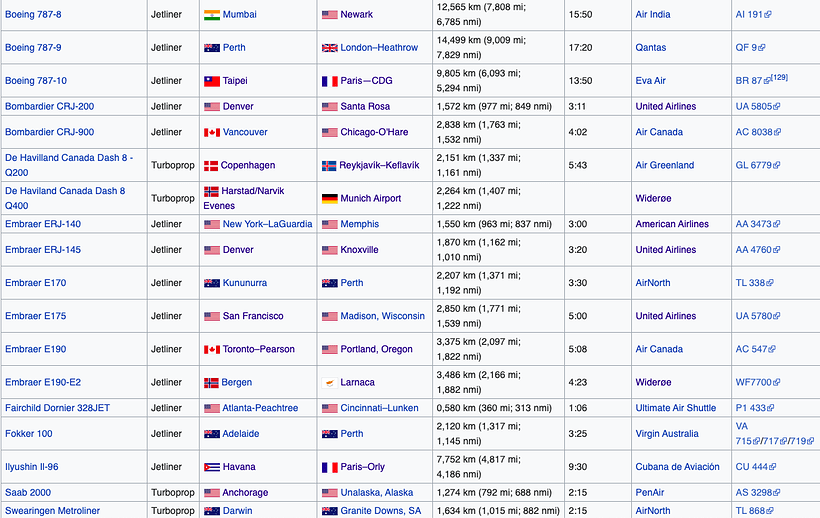Click the US flag icon beside Newark

329,15
